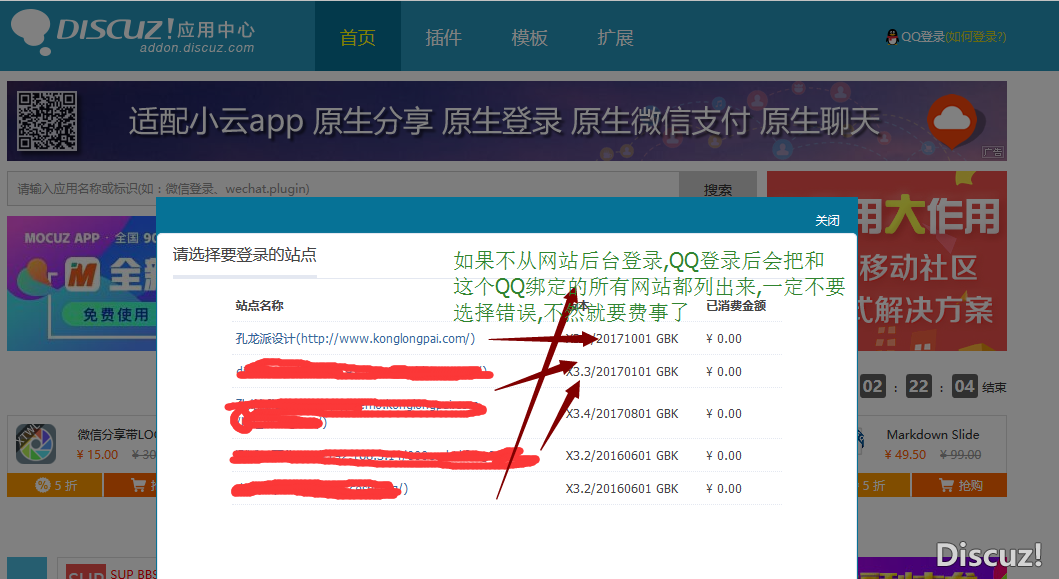Focus the app name search field
Image resolution: width=1059 pixels, height=579 pixels.
[x=342, y=188]
